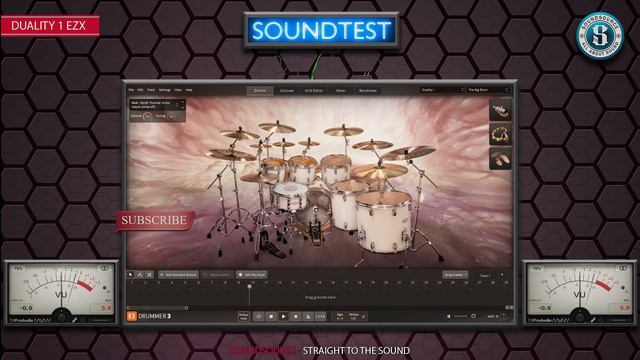Click the snare drum on the kit
The width and height of the screenshot is (640, 360).
(289, 195)
